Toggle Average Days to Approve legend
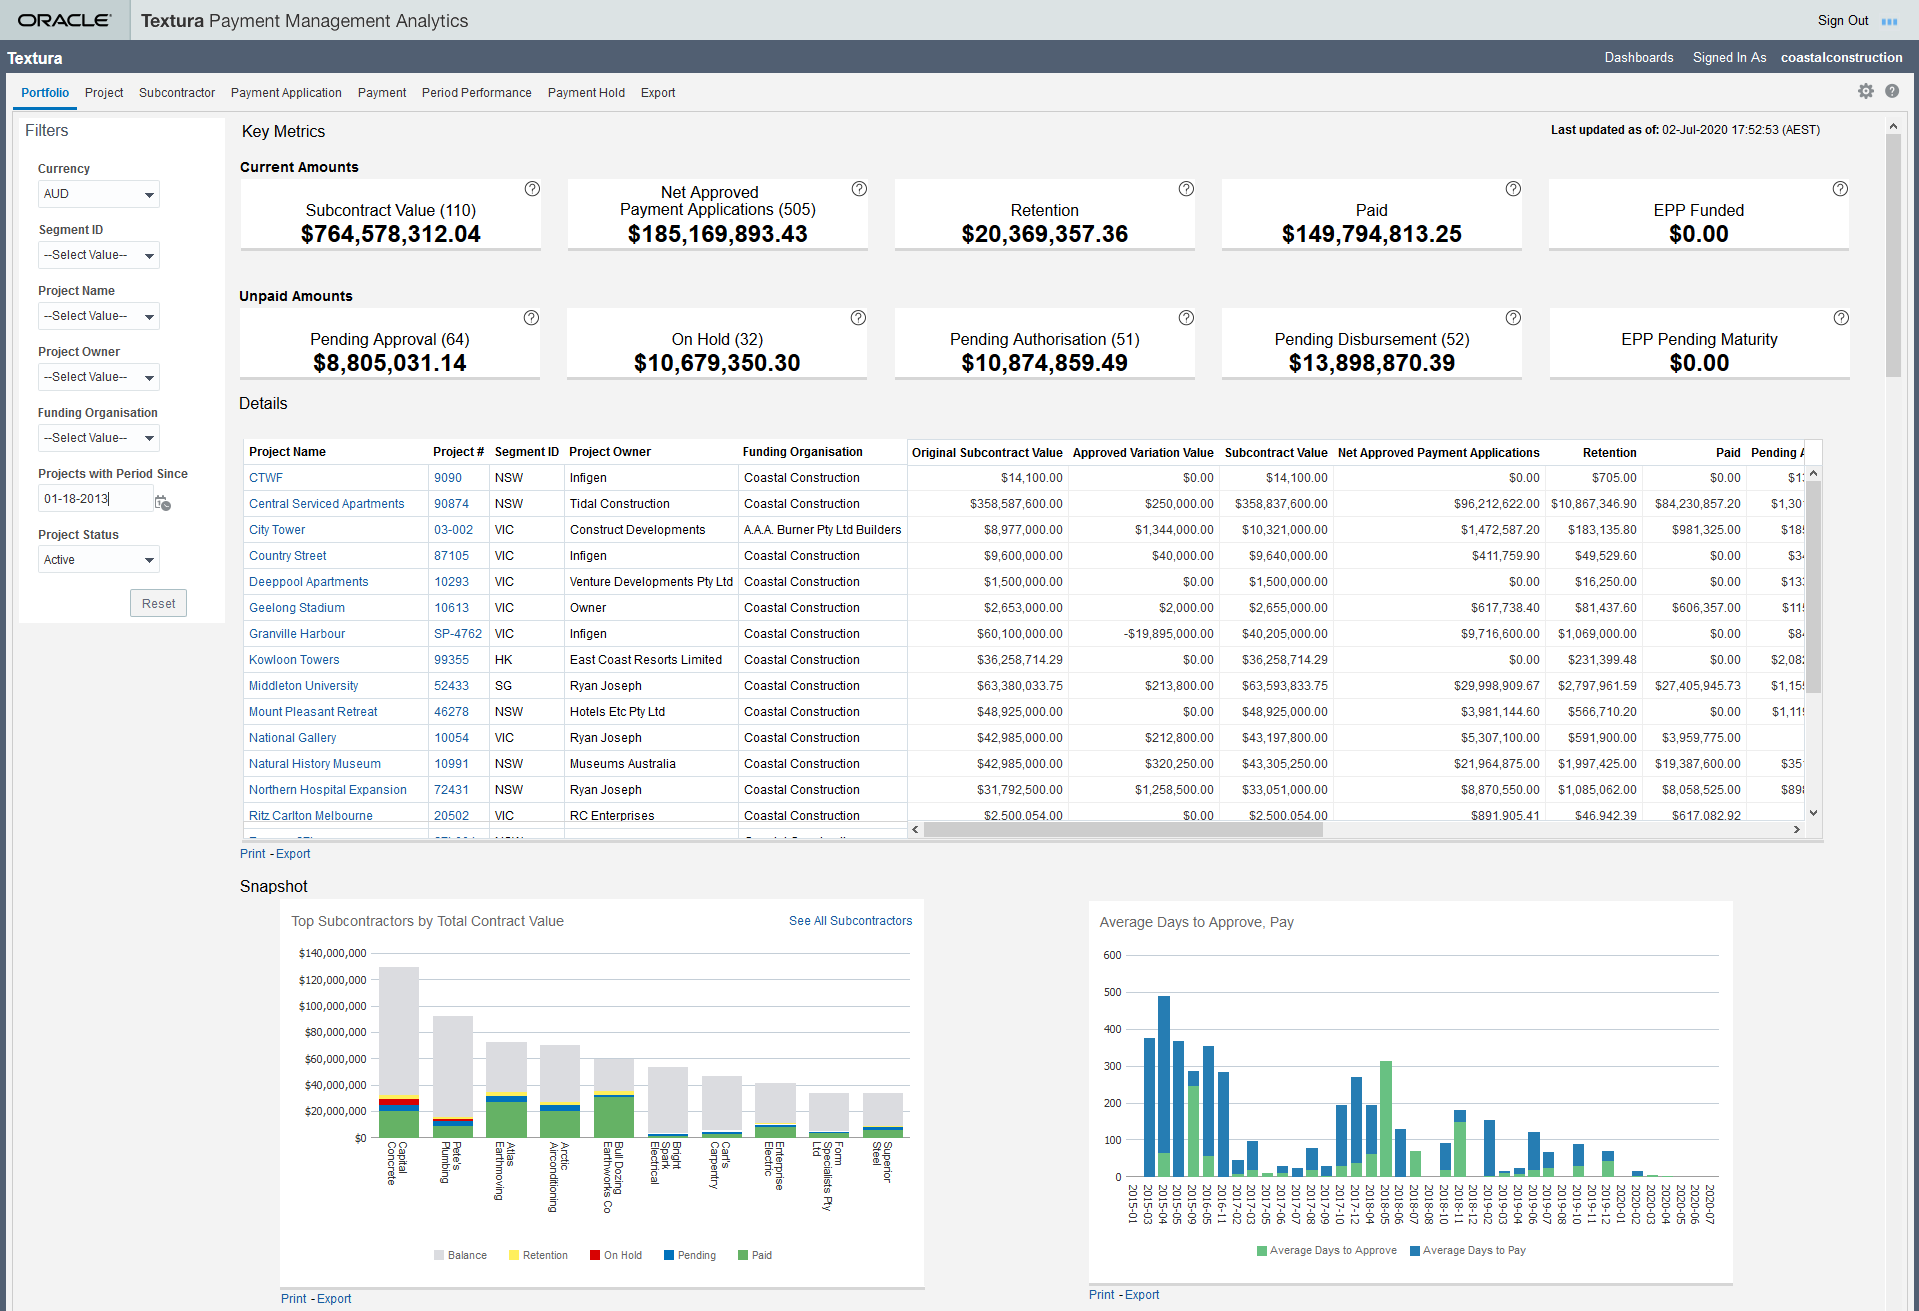Image resolution: width=1919 pixels, height=1311 pixels. click(x=1326, y=1250)
